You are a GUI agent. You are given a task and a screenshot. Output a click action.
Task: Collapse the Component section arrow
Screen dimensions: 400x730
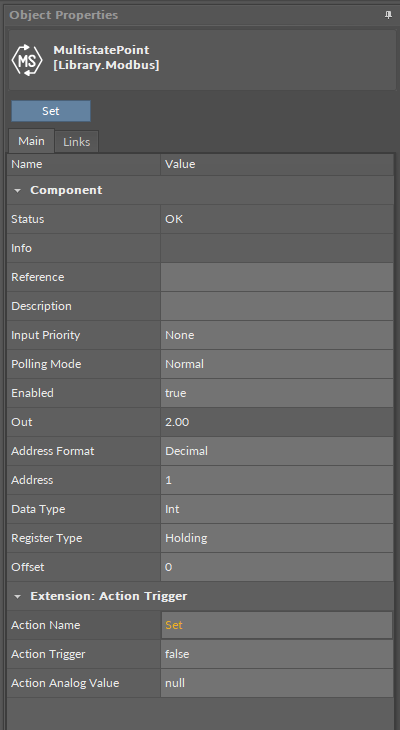(x=18, y=190)
